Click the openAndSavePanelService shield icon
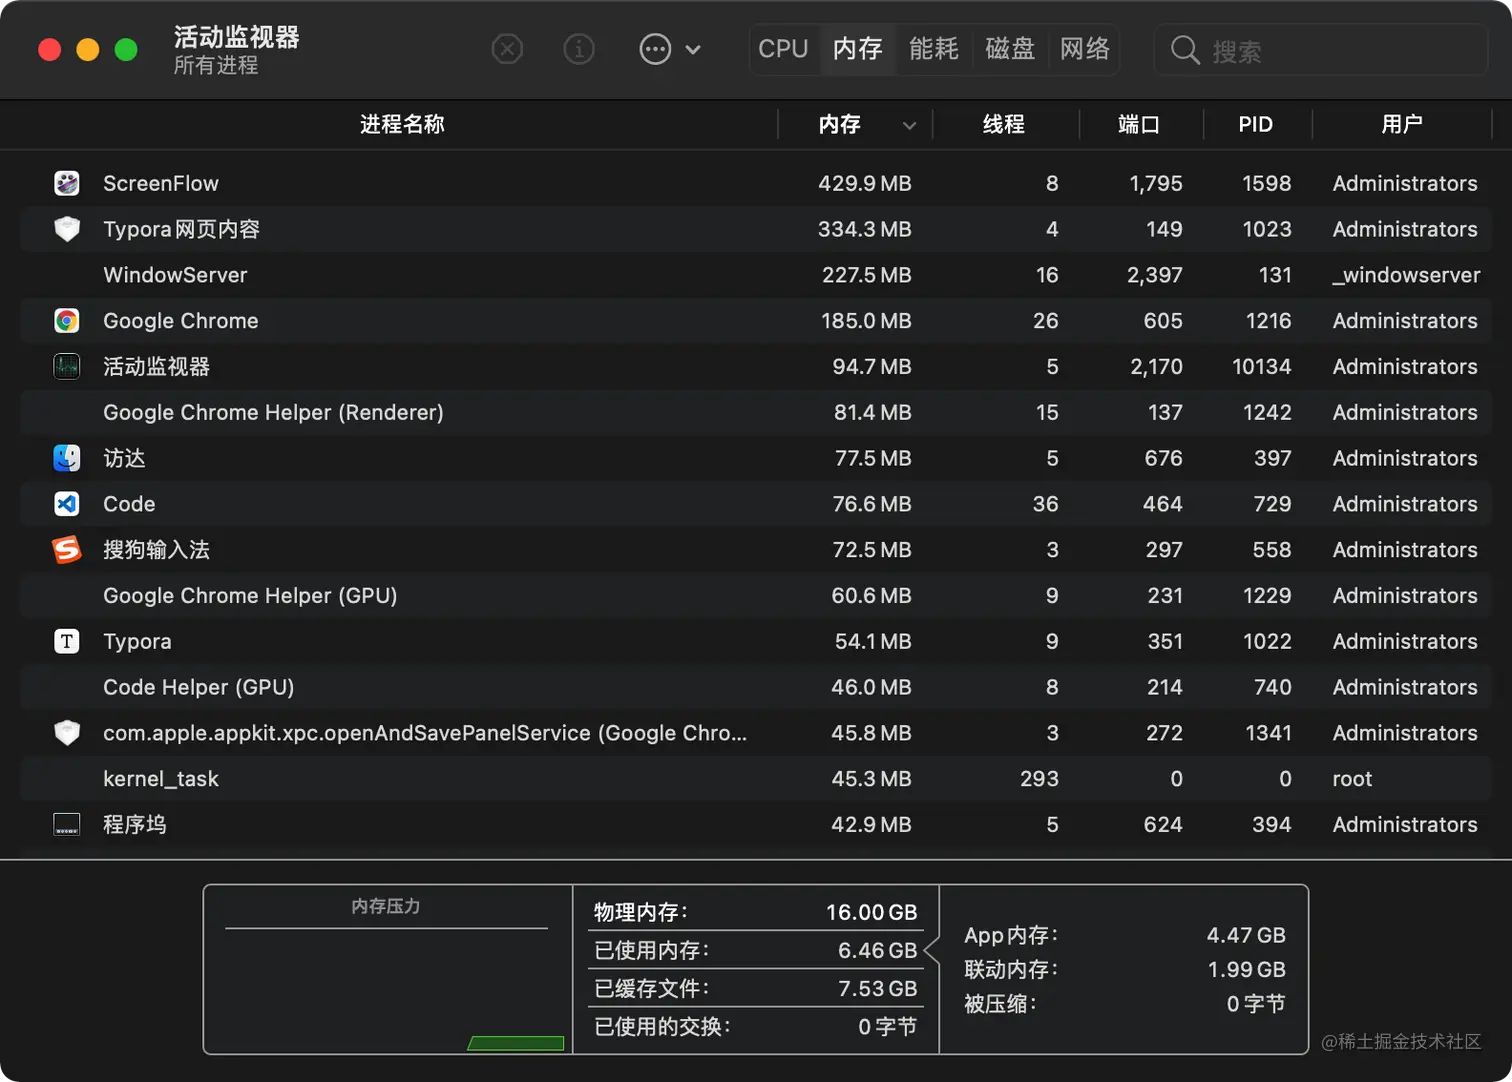Viewport: 1512px width, 1082px height. point(67,733)
